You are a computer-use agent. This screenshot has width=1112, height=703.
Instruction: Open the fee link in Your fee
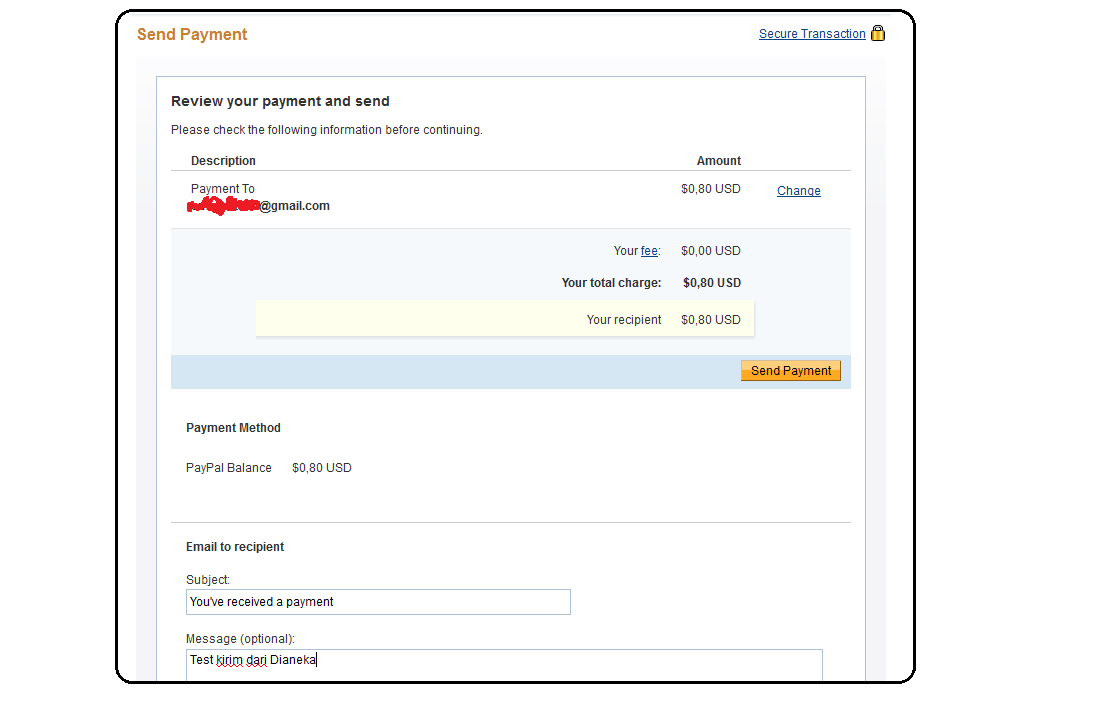pyautogui.click(x=649, y=251)
